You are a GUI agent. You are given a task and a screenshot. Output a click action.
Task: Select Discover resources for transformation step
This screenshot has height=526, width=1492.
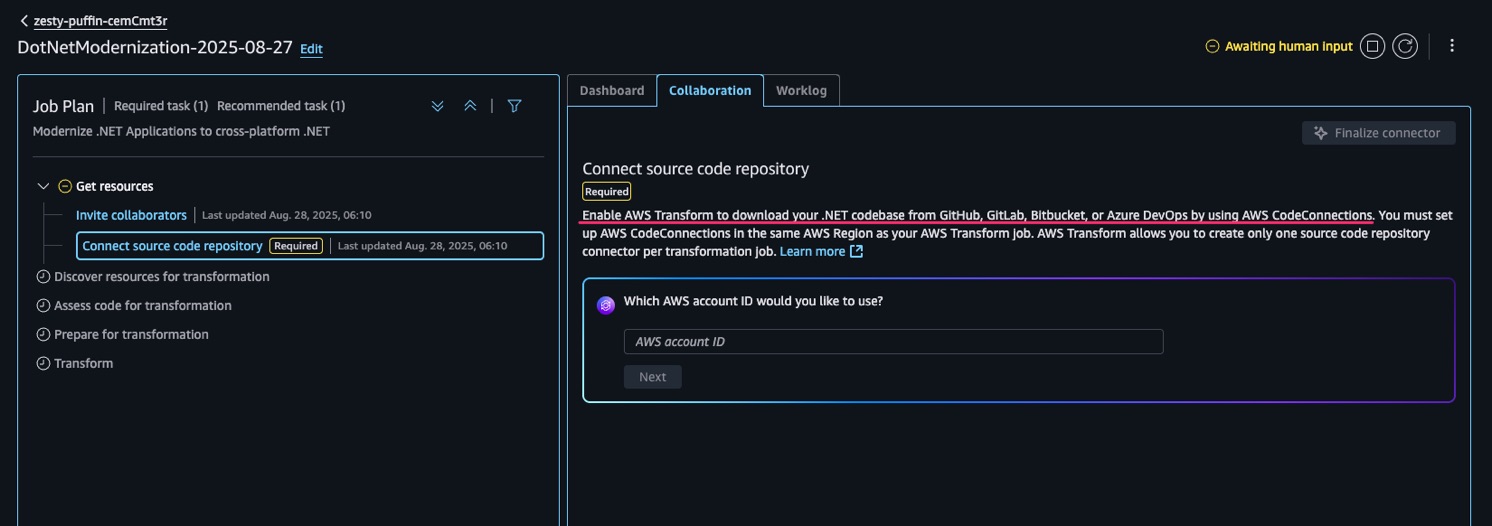[161, 277]
